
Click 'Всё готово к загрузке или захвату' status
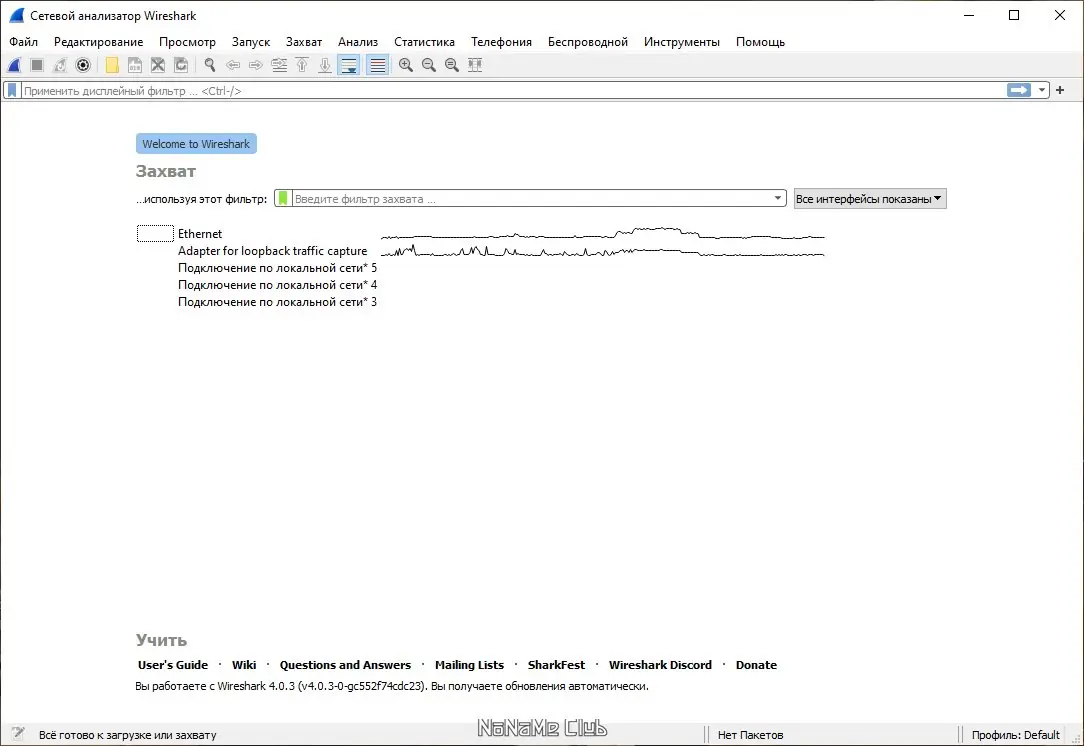(x=127, y=735)
